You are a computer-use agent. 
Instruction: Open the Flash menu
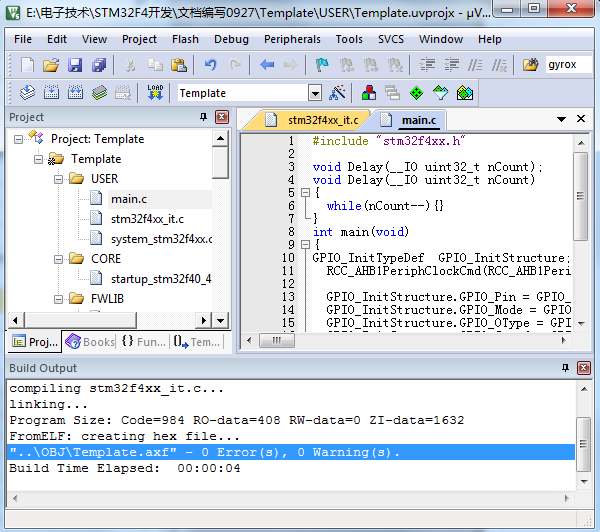(185, 39)
